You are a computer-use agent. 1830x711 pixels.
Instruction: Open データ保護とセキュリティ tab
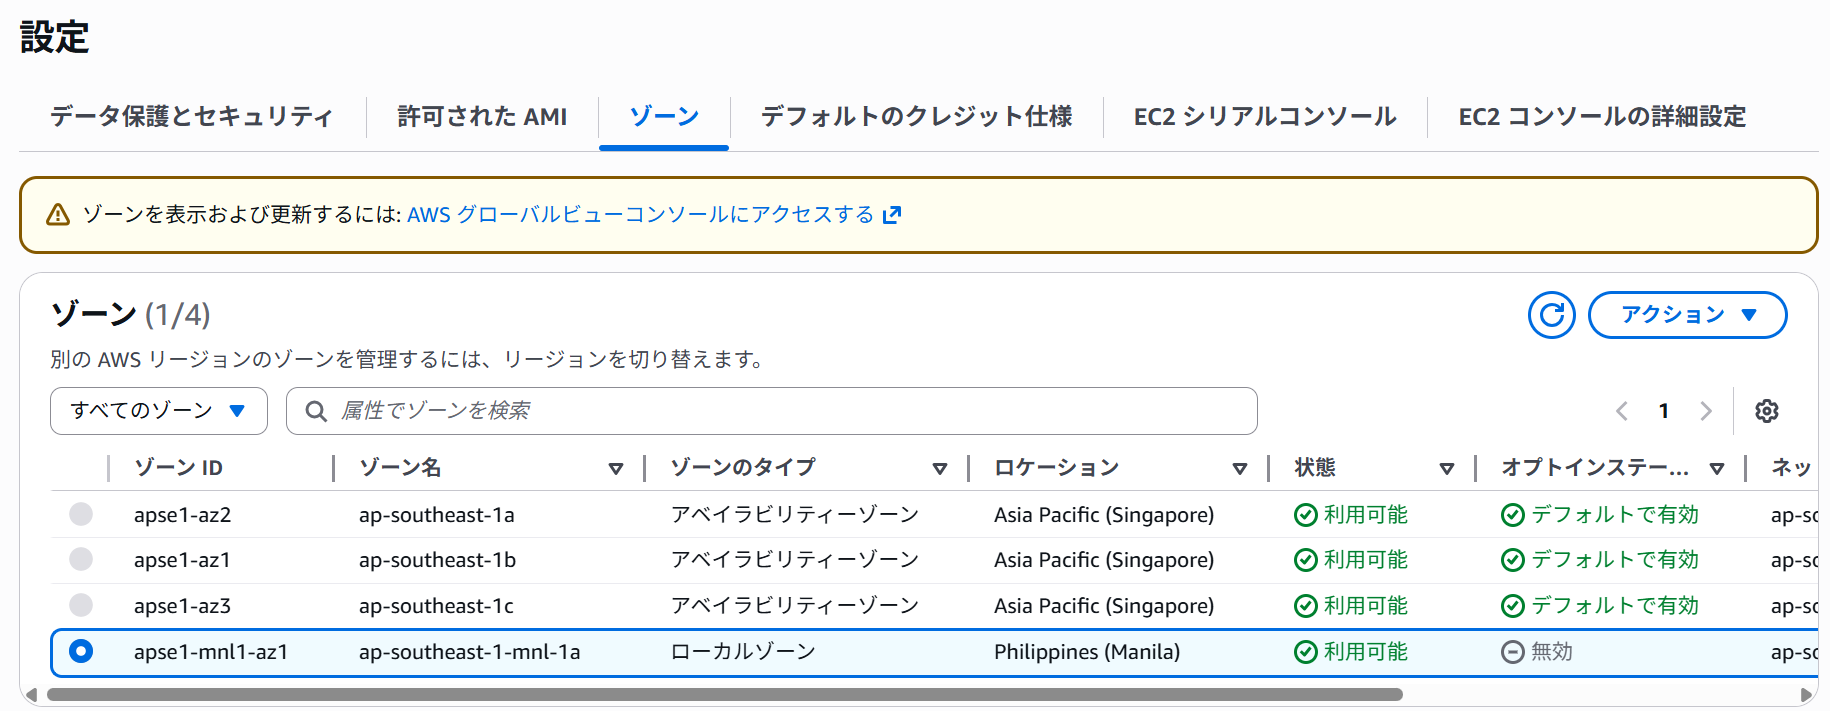pyautogui.click(x=192, y=117)
